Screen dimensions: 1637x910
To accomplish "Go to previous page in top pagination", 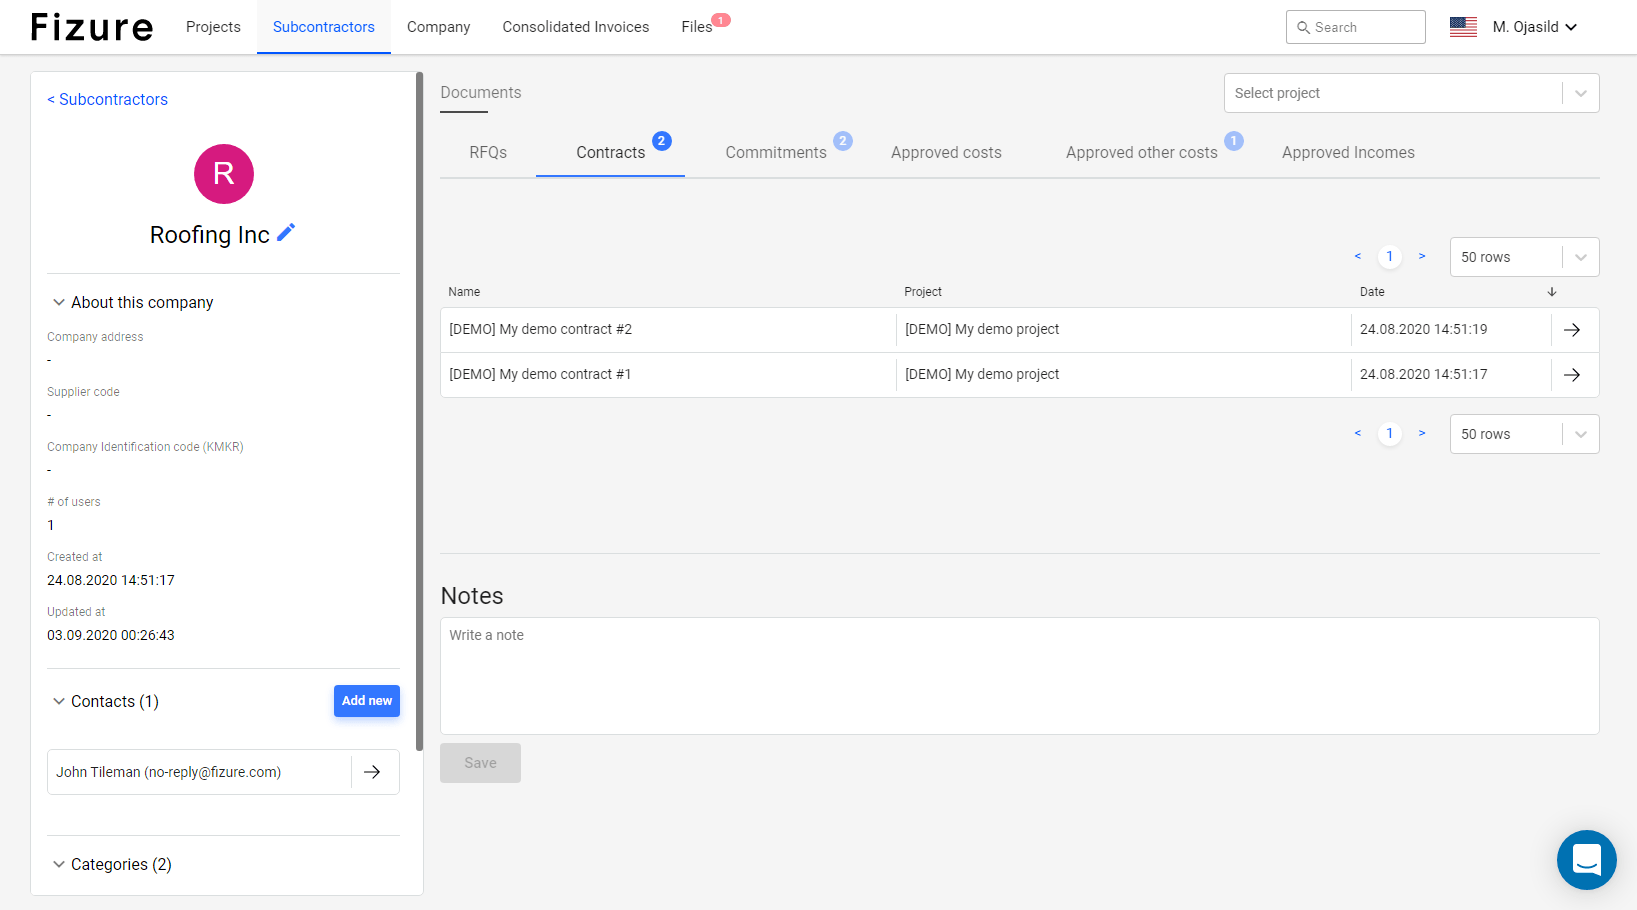I will 1358,257.
